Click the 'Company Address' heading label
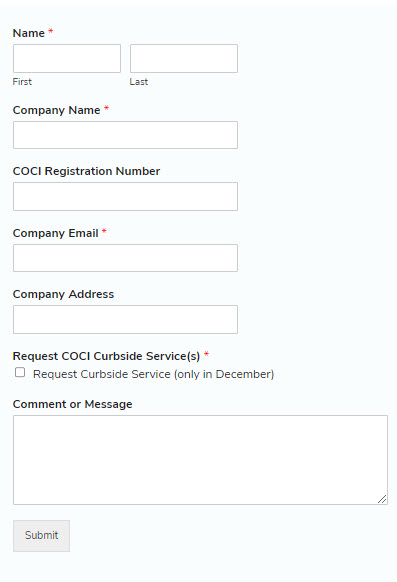397x582 pixels. coord(63,294)
